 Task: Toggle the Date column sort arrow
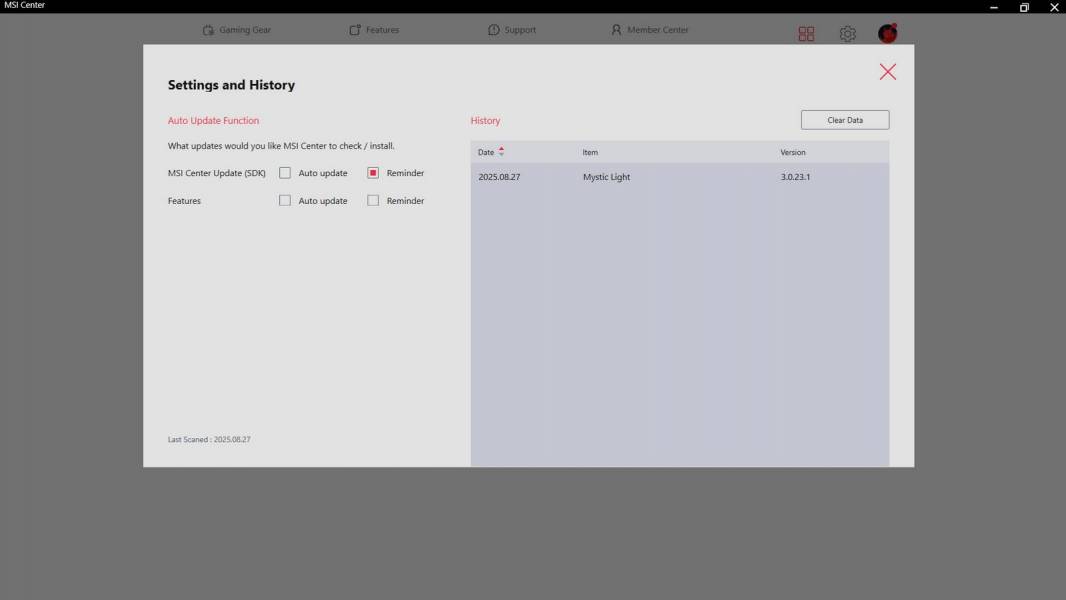[501, 152]
